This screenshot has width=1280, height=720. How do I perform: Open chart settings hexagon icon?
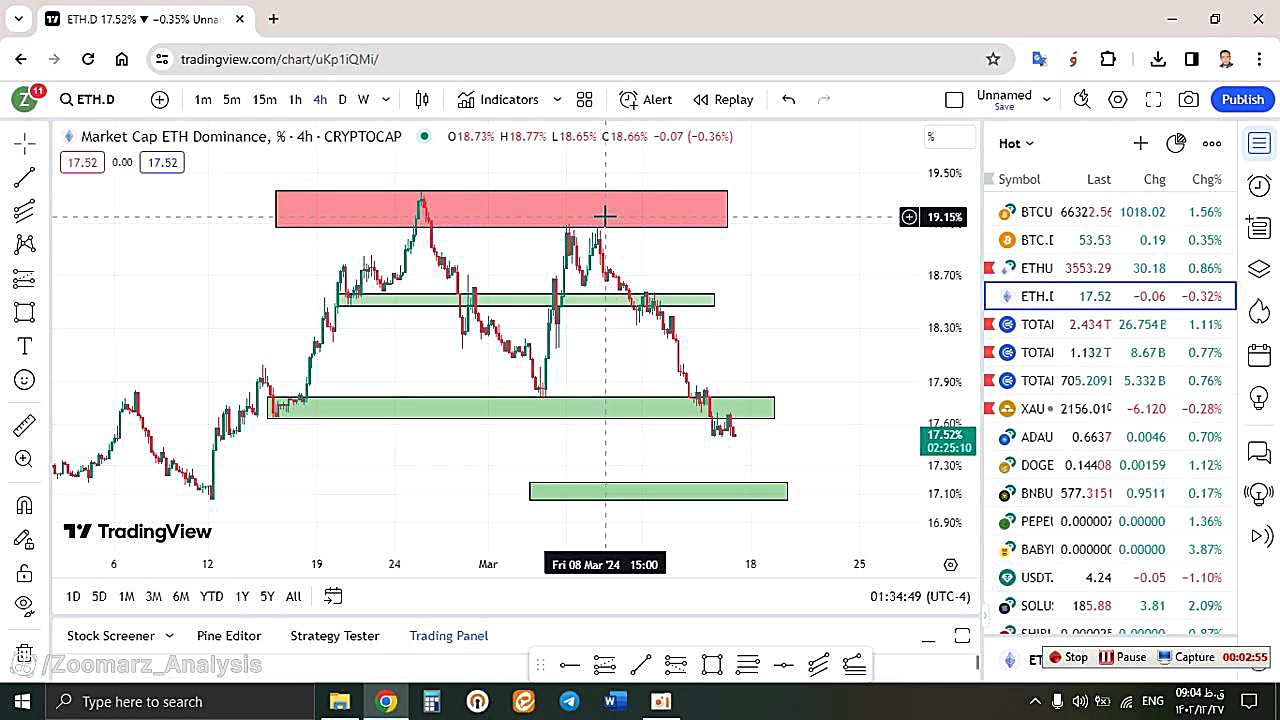(x=1118, y=99)
